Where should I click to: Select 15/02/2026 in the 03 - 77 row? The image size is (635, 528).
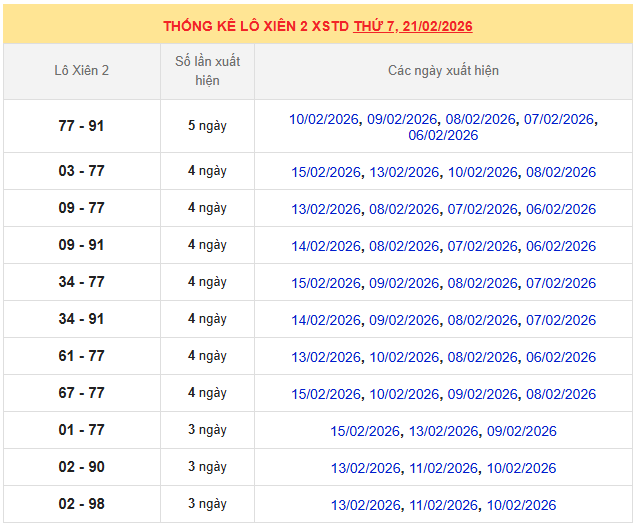point(326,172)
